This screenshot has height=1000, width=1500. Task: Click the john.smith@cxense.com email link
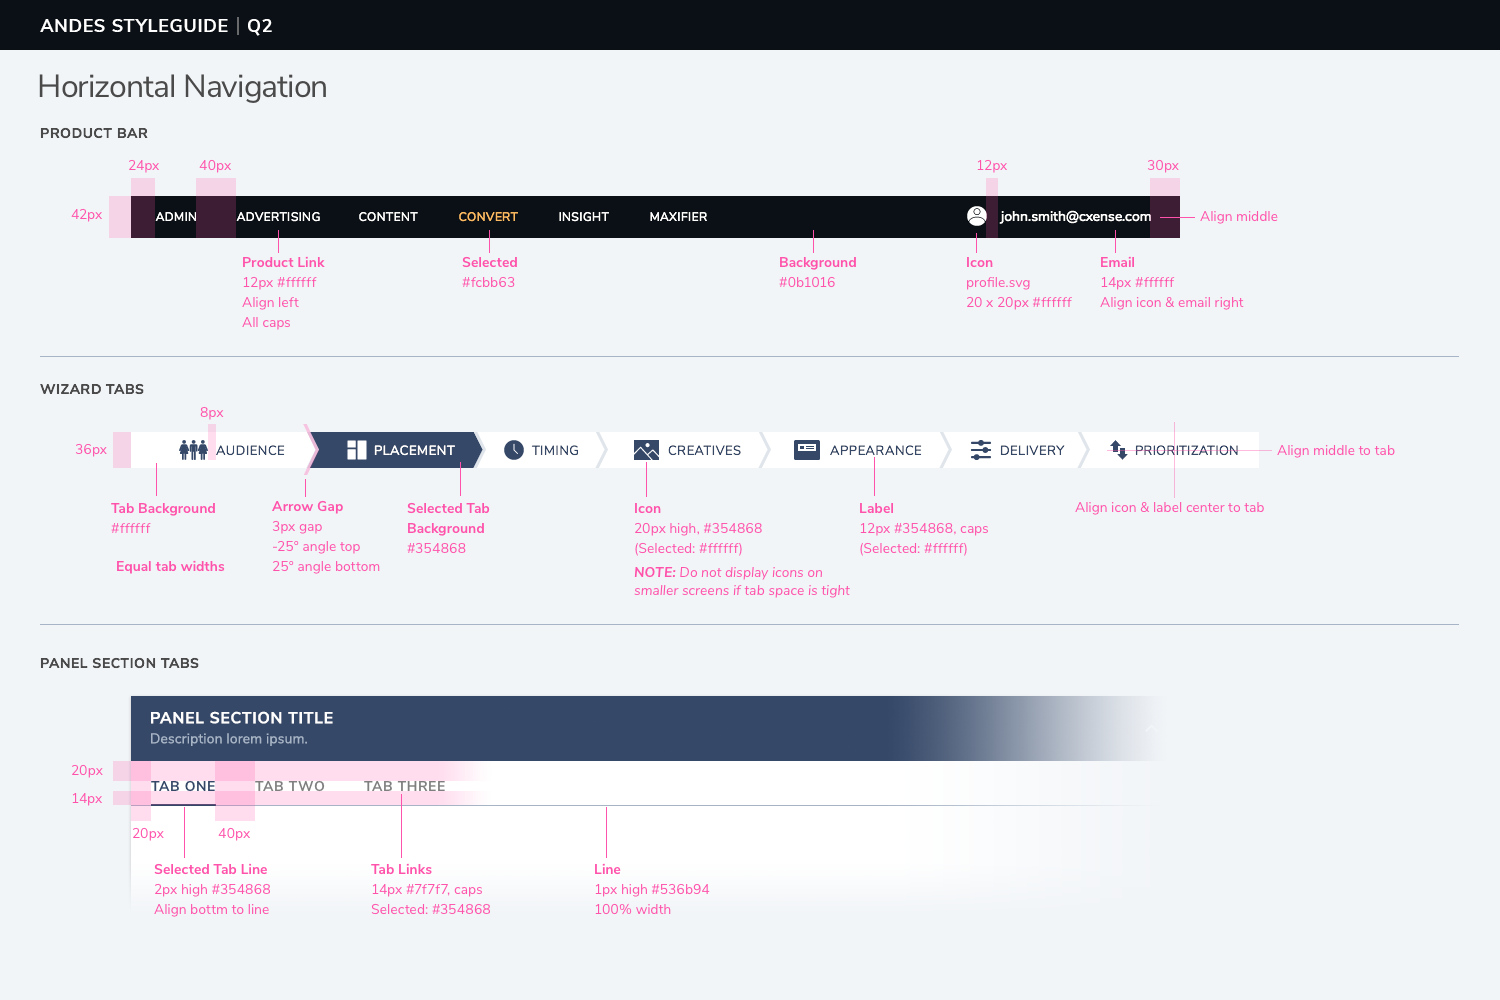(1075, 216)
